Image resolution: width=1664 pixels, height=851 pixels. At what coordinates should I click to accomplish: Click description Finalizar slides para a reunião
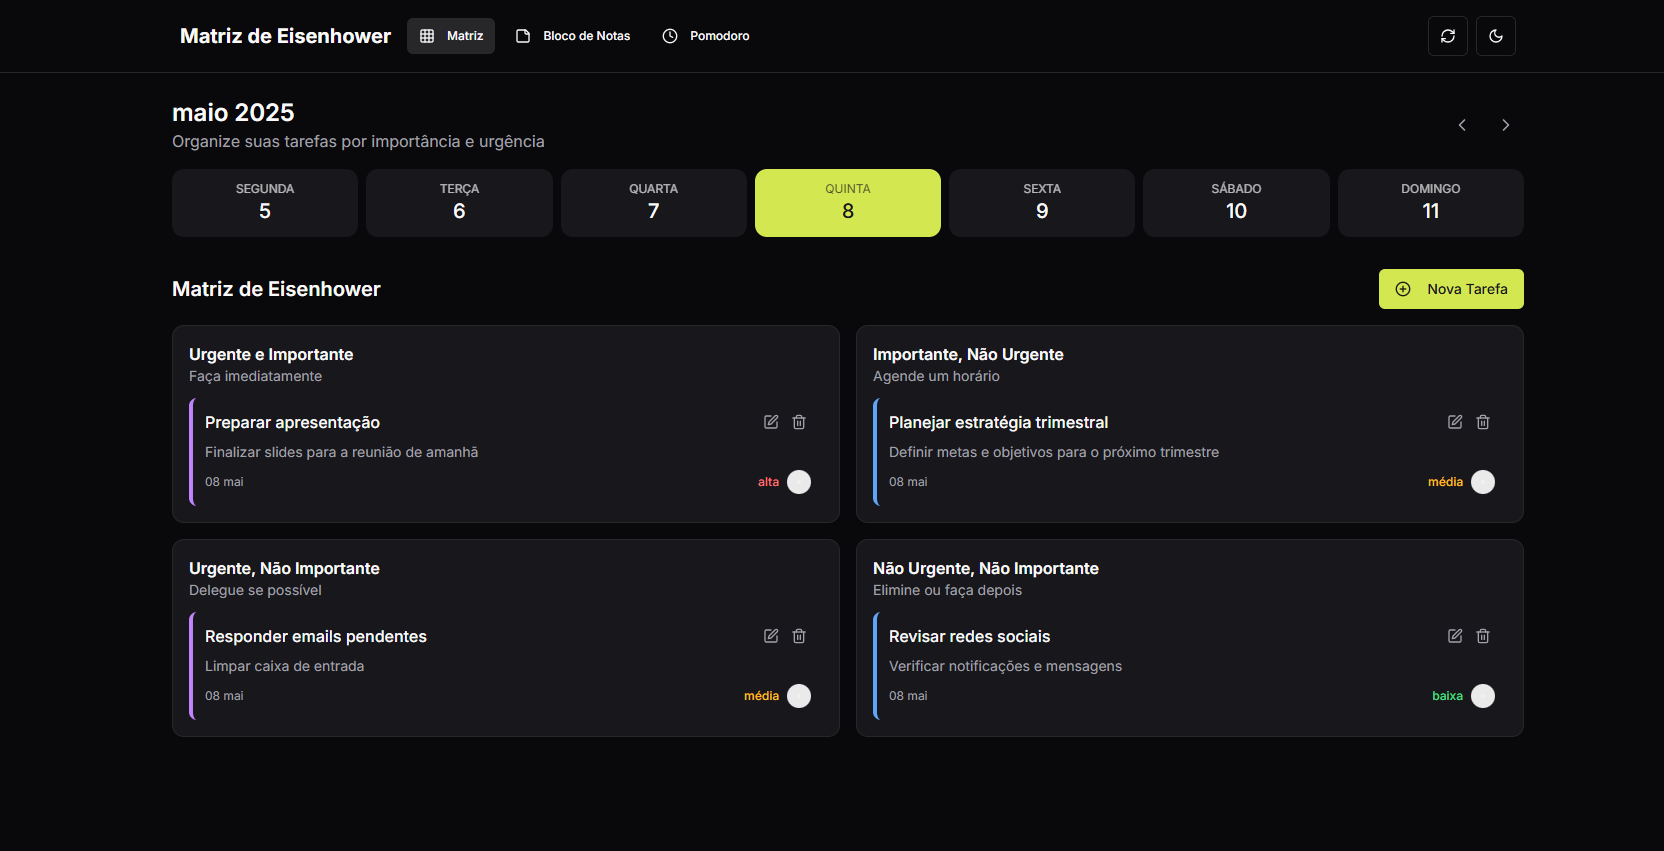tap(341, 452)
